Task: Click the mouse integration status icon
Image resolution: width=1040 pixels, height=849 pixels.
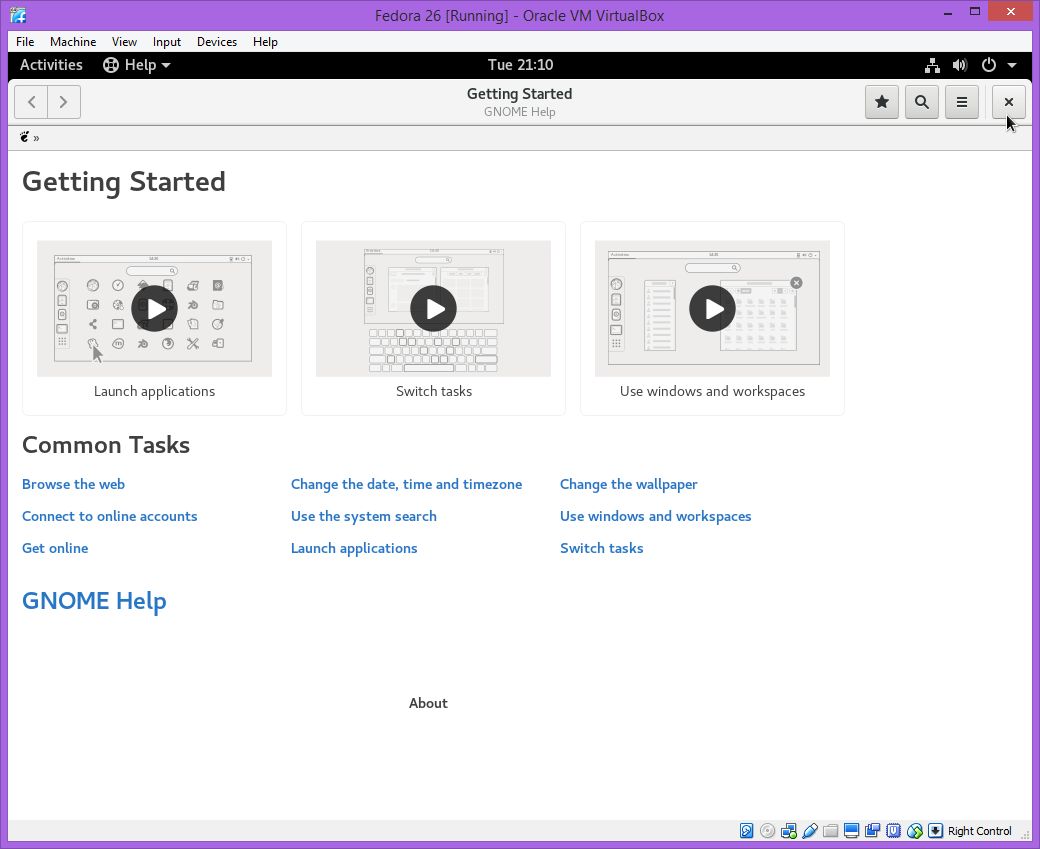Action: pyautogui.click(x=915, y=830)
